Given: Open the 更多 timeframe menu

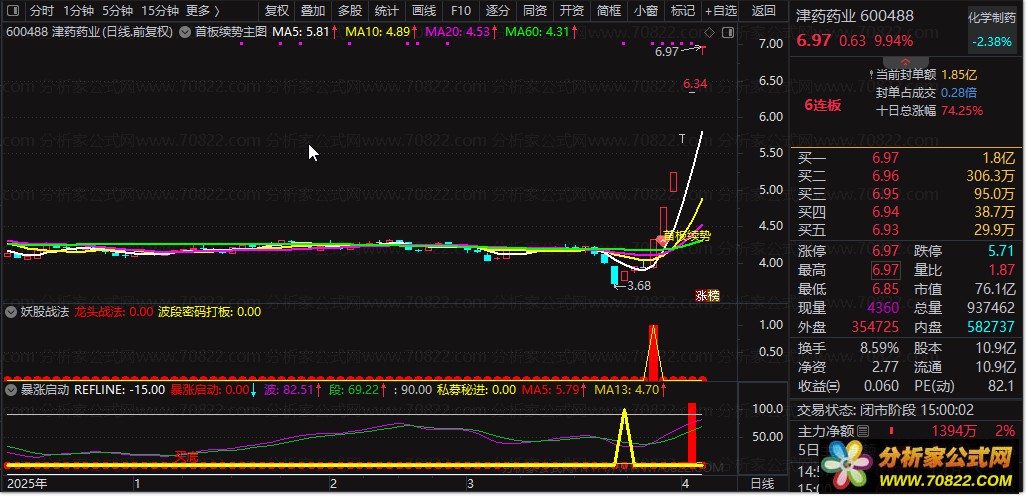Looking at the screenshot, I should click(x=203, y=11).
